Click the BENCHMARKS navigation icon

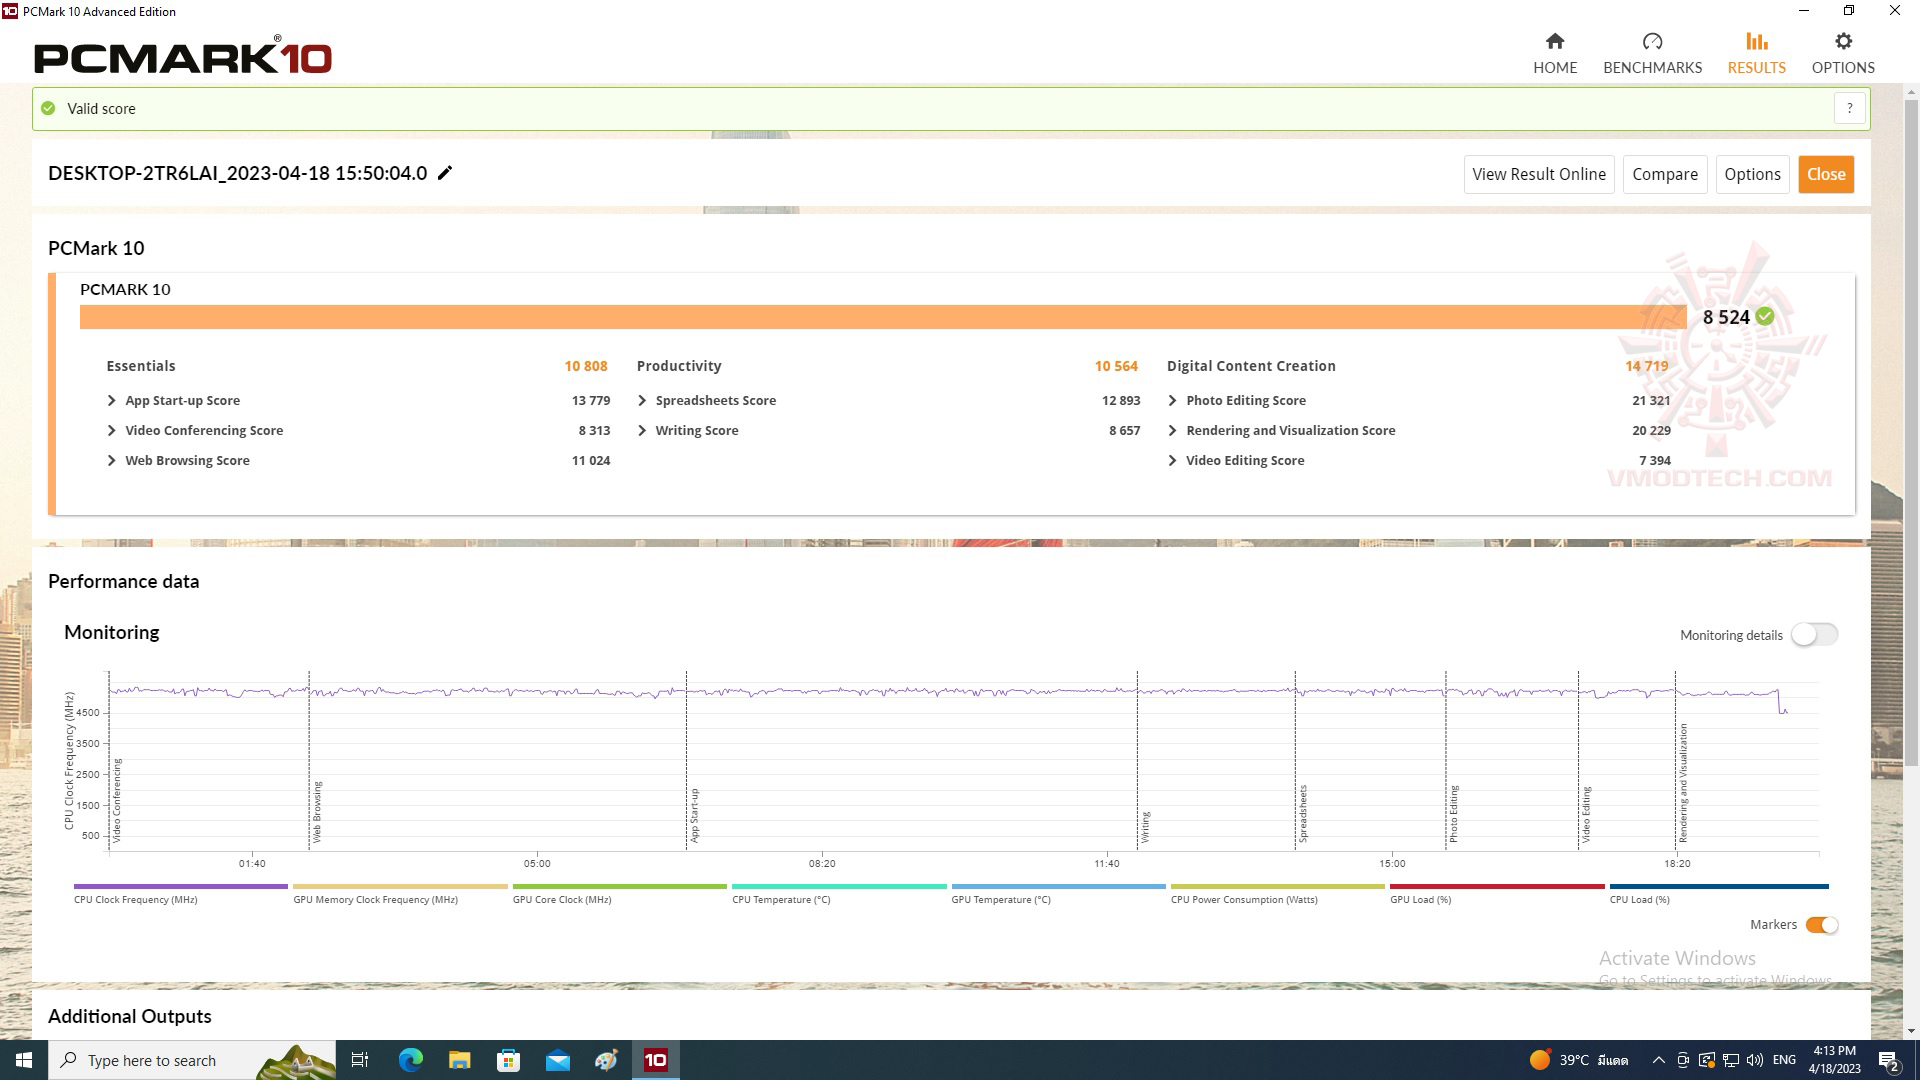pyautogui.click(x=1652, y=41)
